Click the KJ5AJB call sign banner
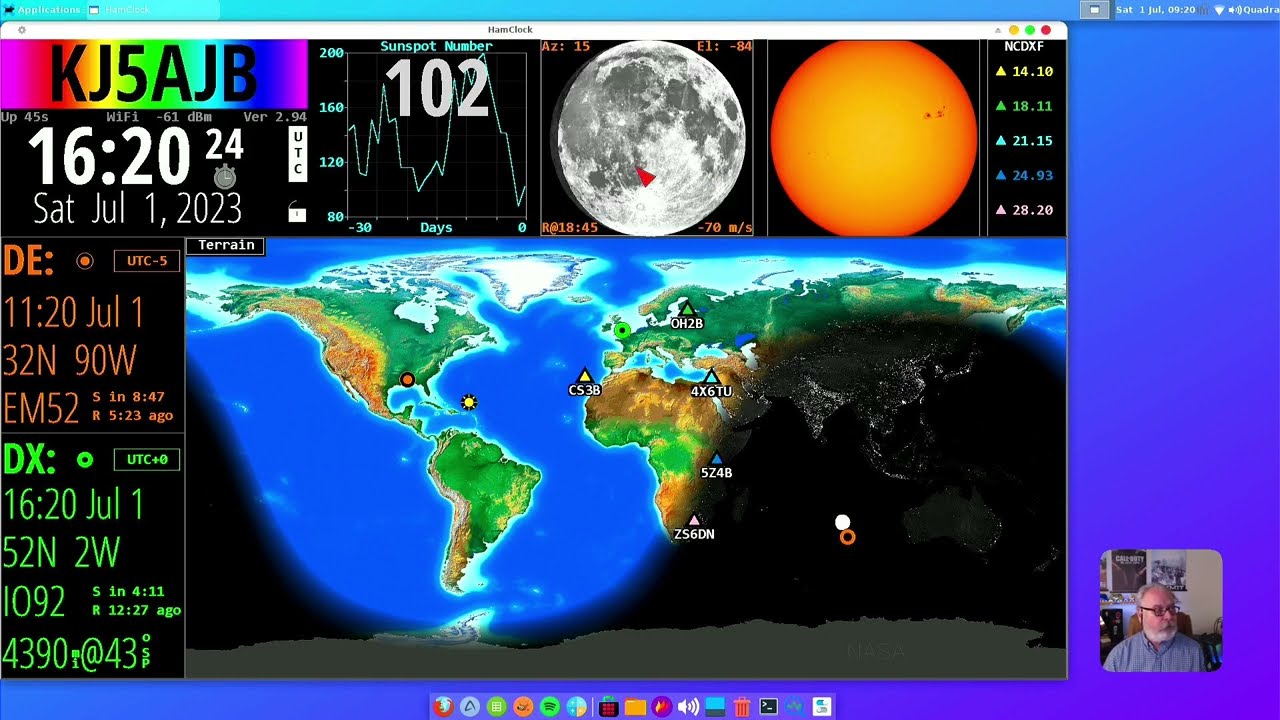Viewport: 1280px width, 720px height. tap(153, 74)
